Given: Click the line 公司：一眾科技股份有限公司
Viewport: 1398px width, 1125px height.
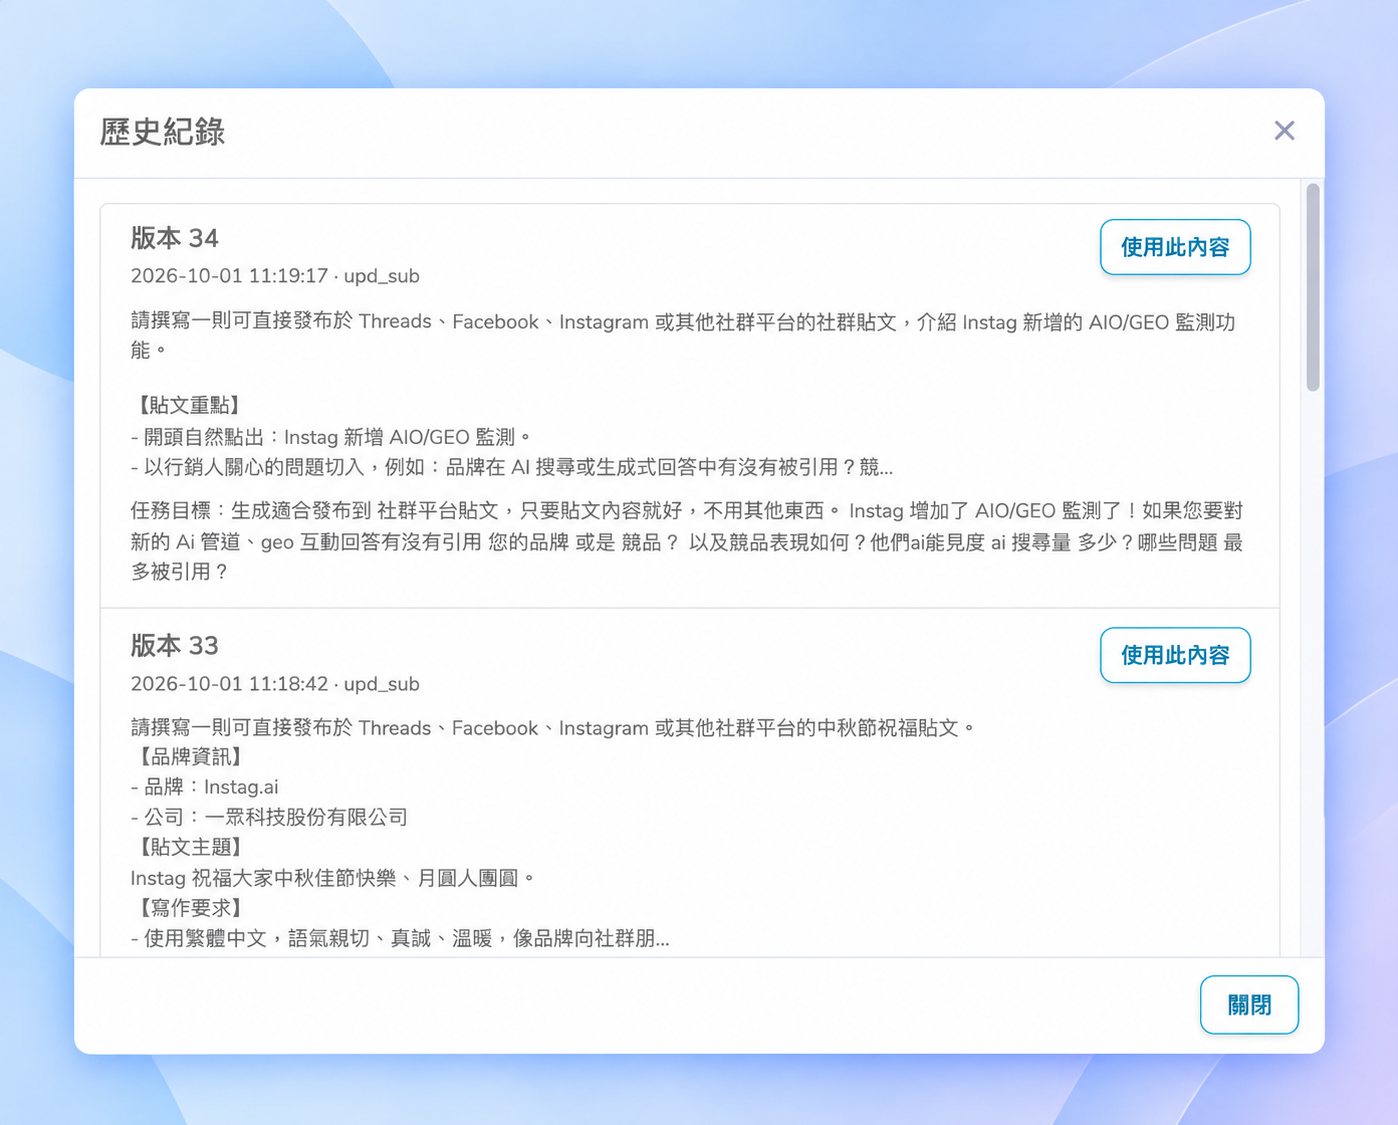Looking at the screenshot, I should (269, 817).
